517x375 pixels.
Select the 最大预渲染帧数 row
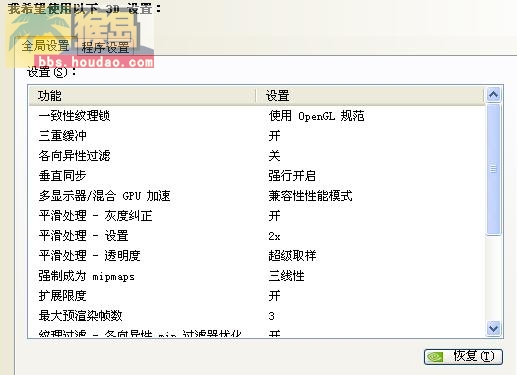point(257,316)
